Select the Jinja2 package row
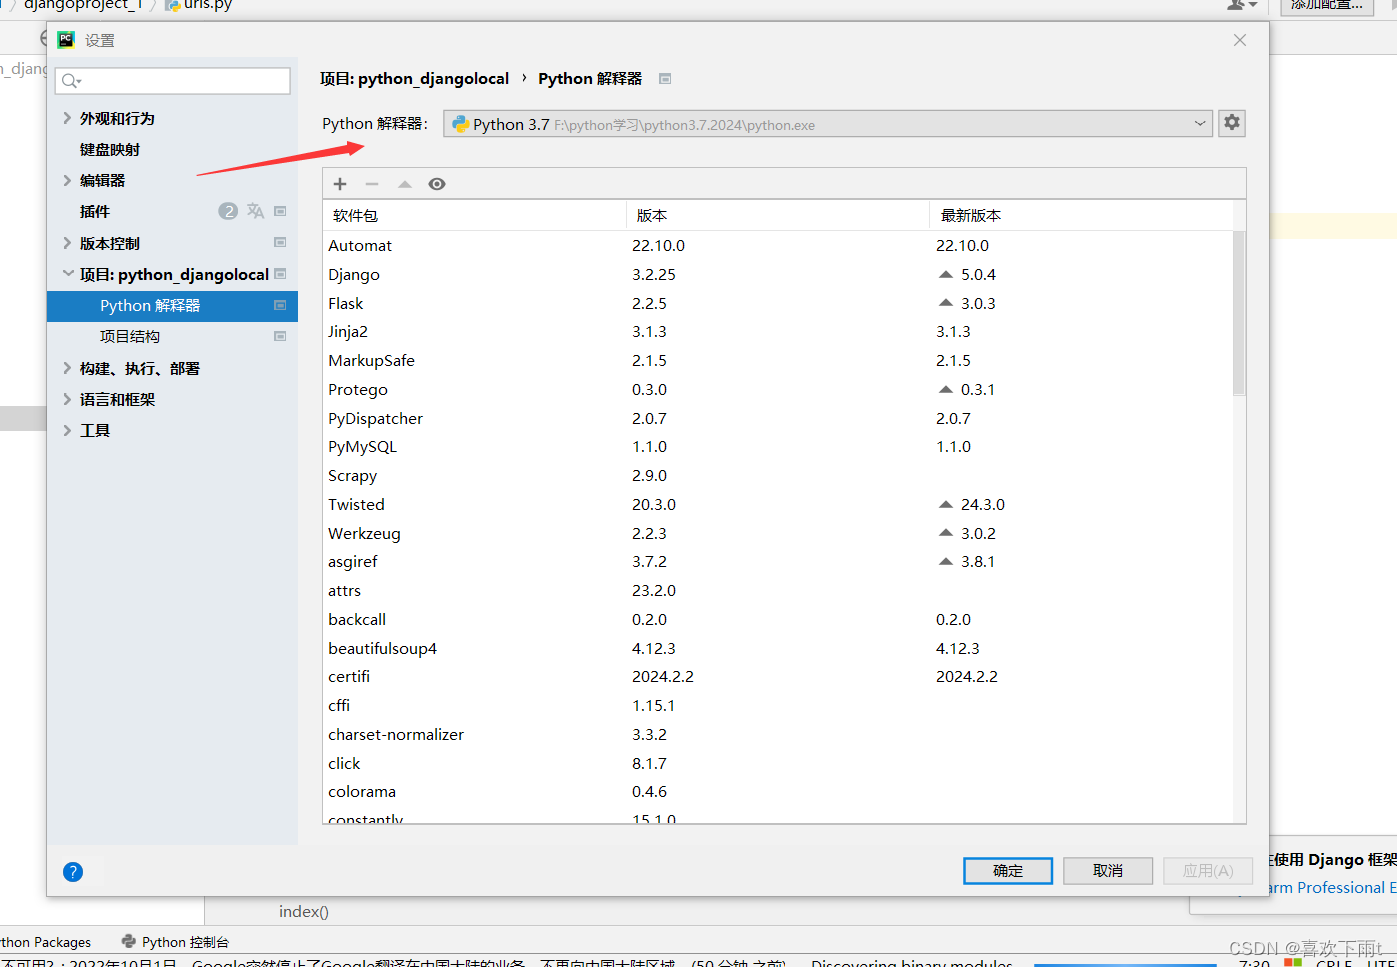1397x967 pixels. pyautogui.click(x=778, y=332)
